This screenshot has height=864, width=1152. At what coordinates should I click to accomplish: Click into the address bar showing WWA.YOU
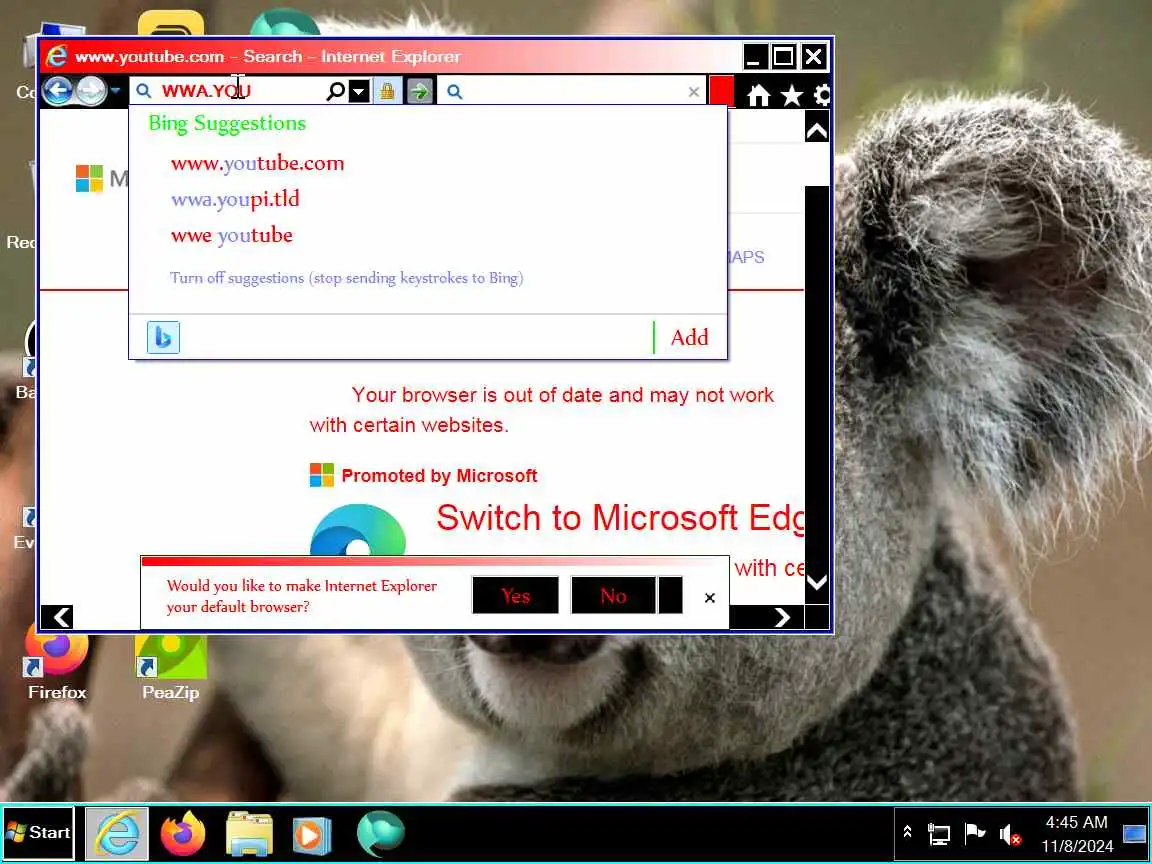229,91
